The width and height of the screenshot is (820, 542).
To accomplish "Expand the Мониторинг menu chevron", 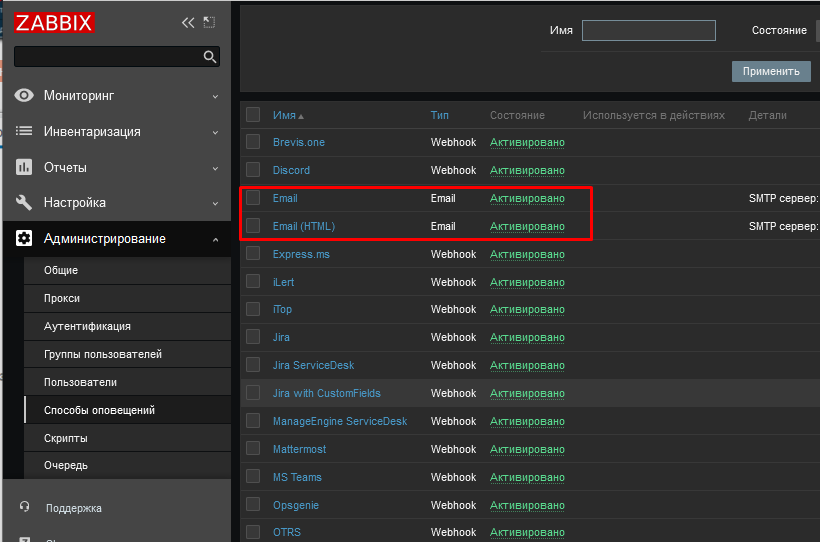I will (215, 97).
